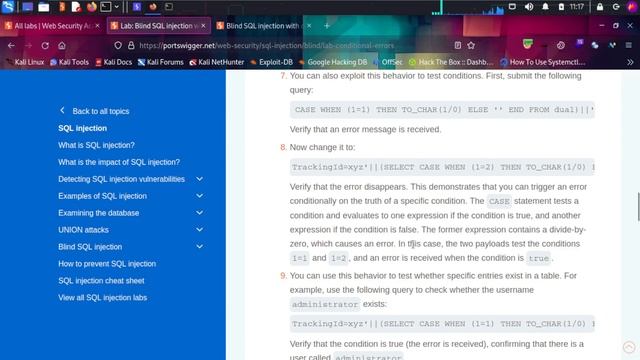
Task: Open the display settings tray icon
Action: tap(512, 7)
